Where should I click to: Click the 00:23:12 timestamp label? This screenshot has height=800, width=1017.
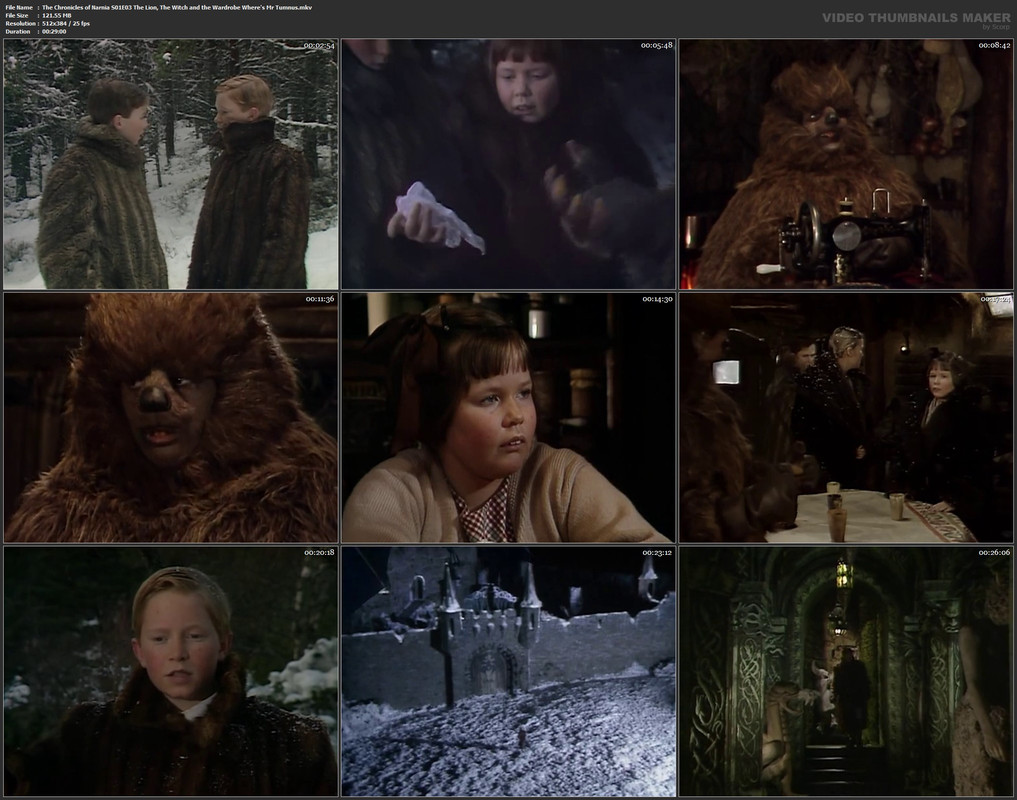point(657,552)
